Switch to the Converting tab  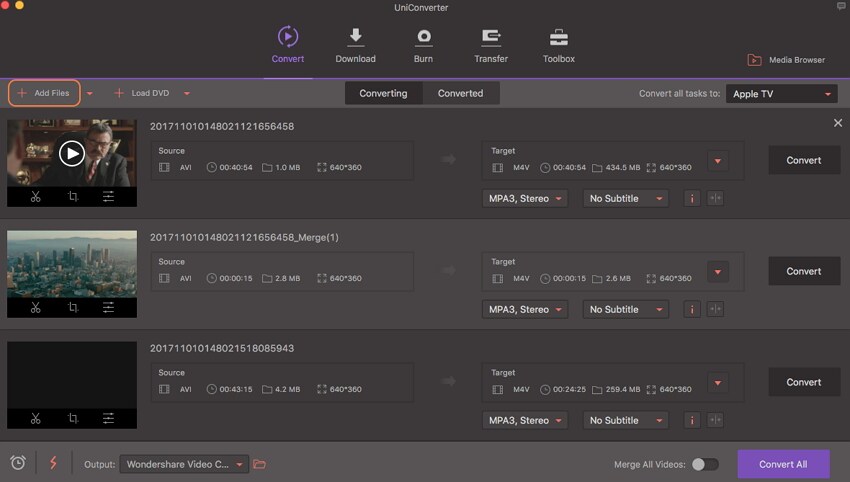383,93
